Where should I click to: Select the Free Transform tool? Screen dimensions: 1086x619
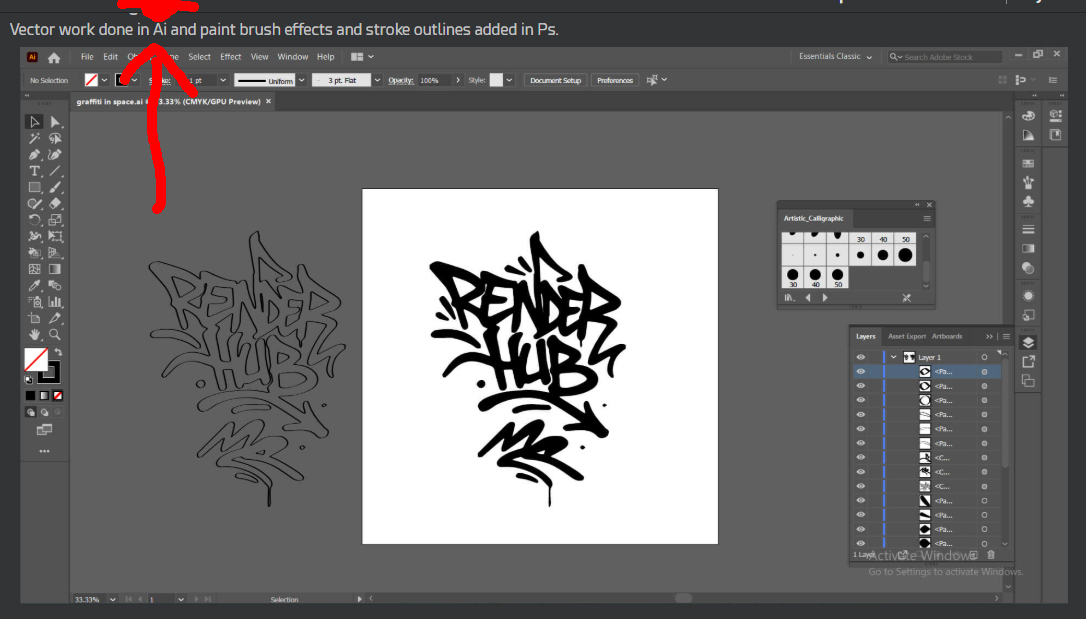click(x=55, y=236)
